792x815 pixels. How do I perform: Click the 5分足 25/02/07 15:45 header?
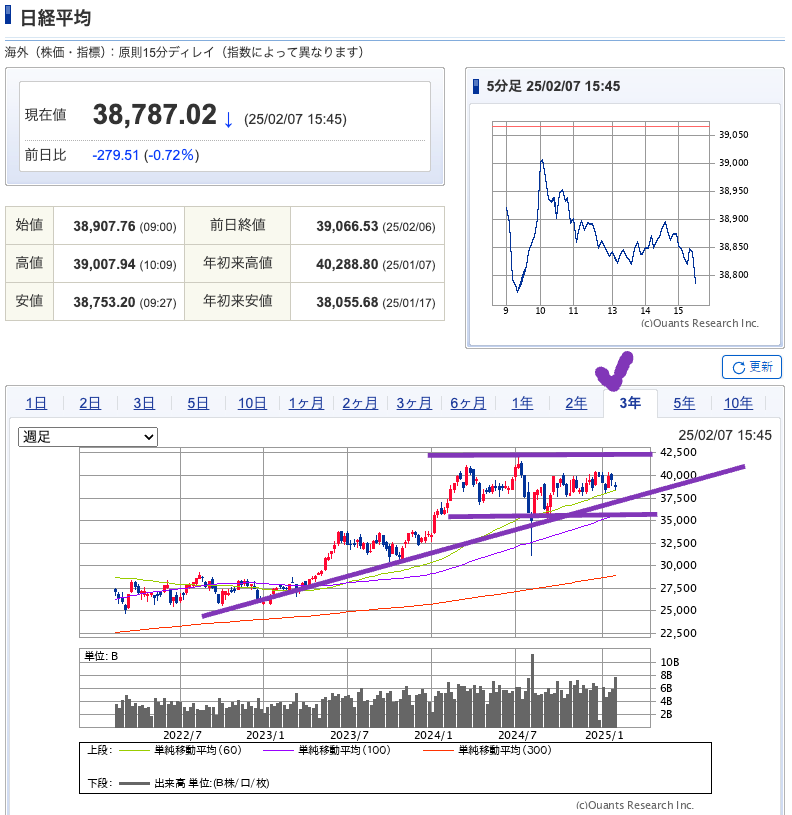click(553, 86)
